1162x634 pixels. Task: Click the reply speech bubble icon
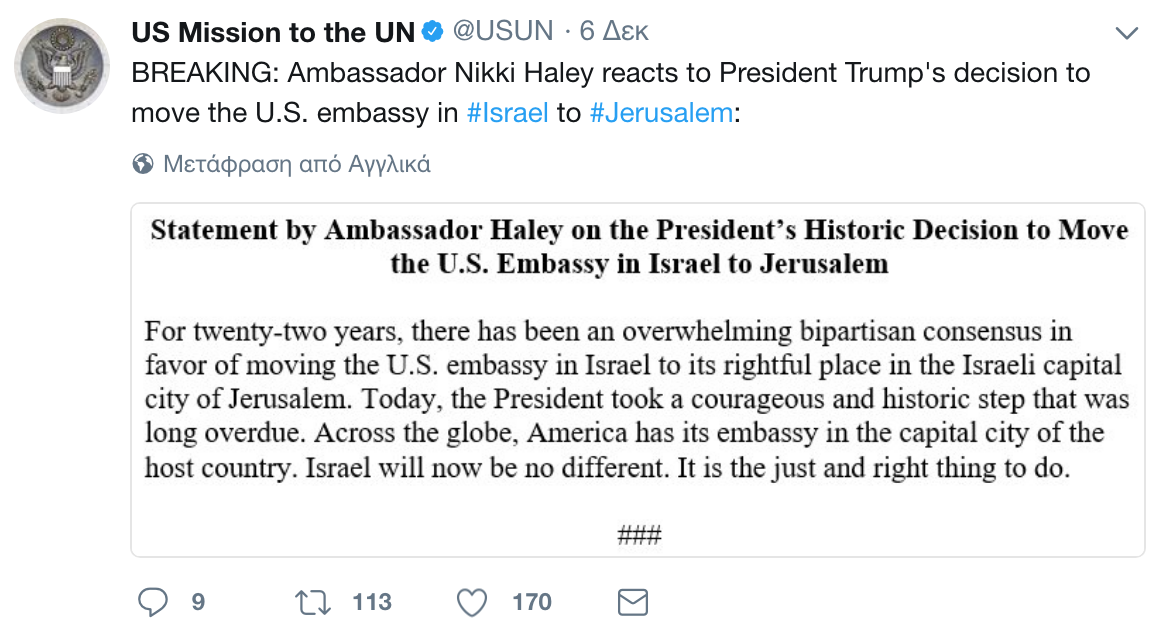[152, 602]
